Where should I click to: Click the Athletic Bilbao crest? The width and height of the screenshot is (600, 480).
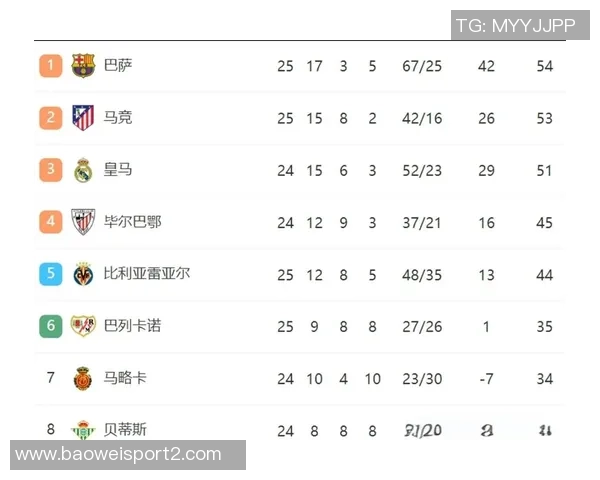point(83,222)
